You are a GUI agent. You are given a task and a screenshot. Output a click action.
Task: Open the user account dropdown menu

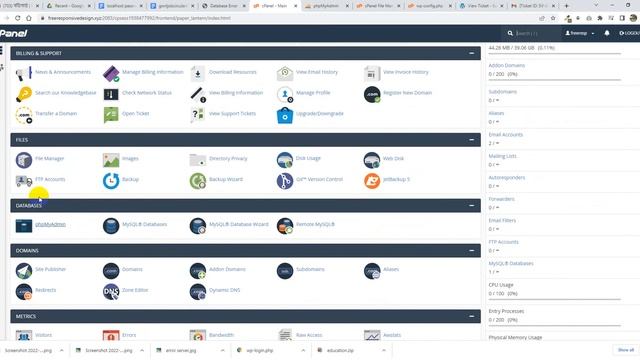(x=580, y=33)
